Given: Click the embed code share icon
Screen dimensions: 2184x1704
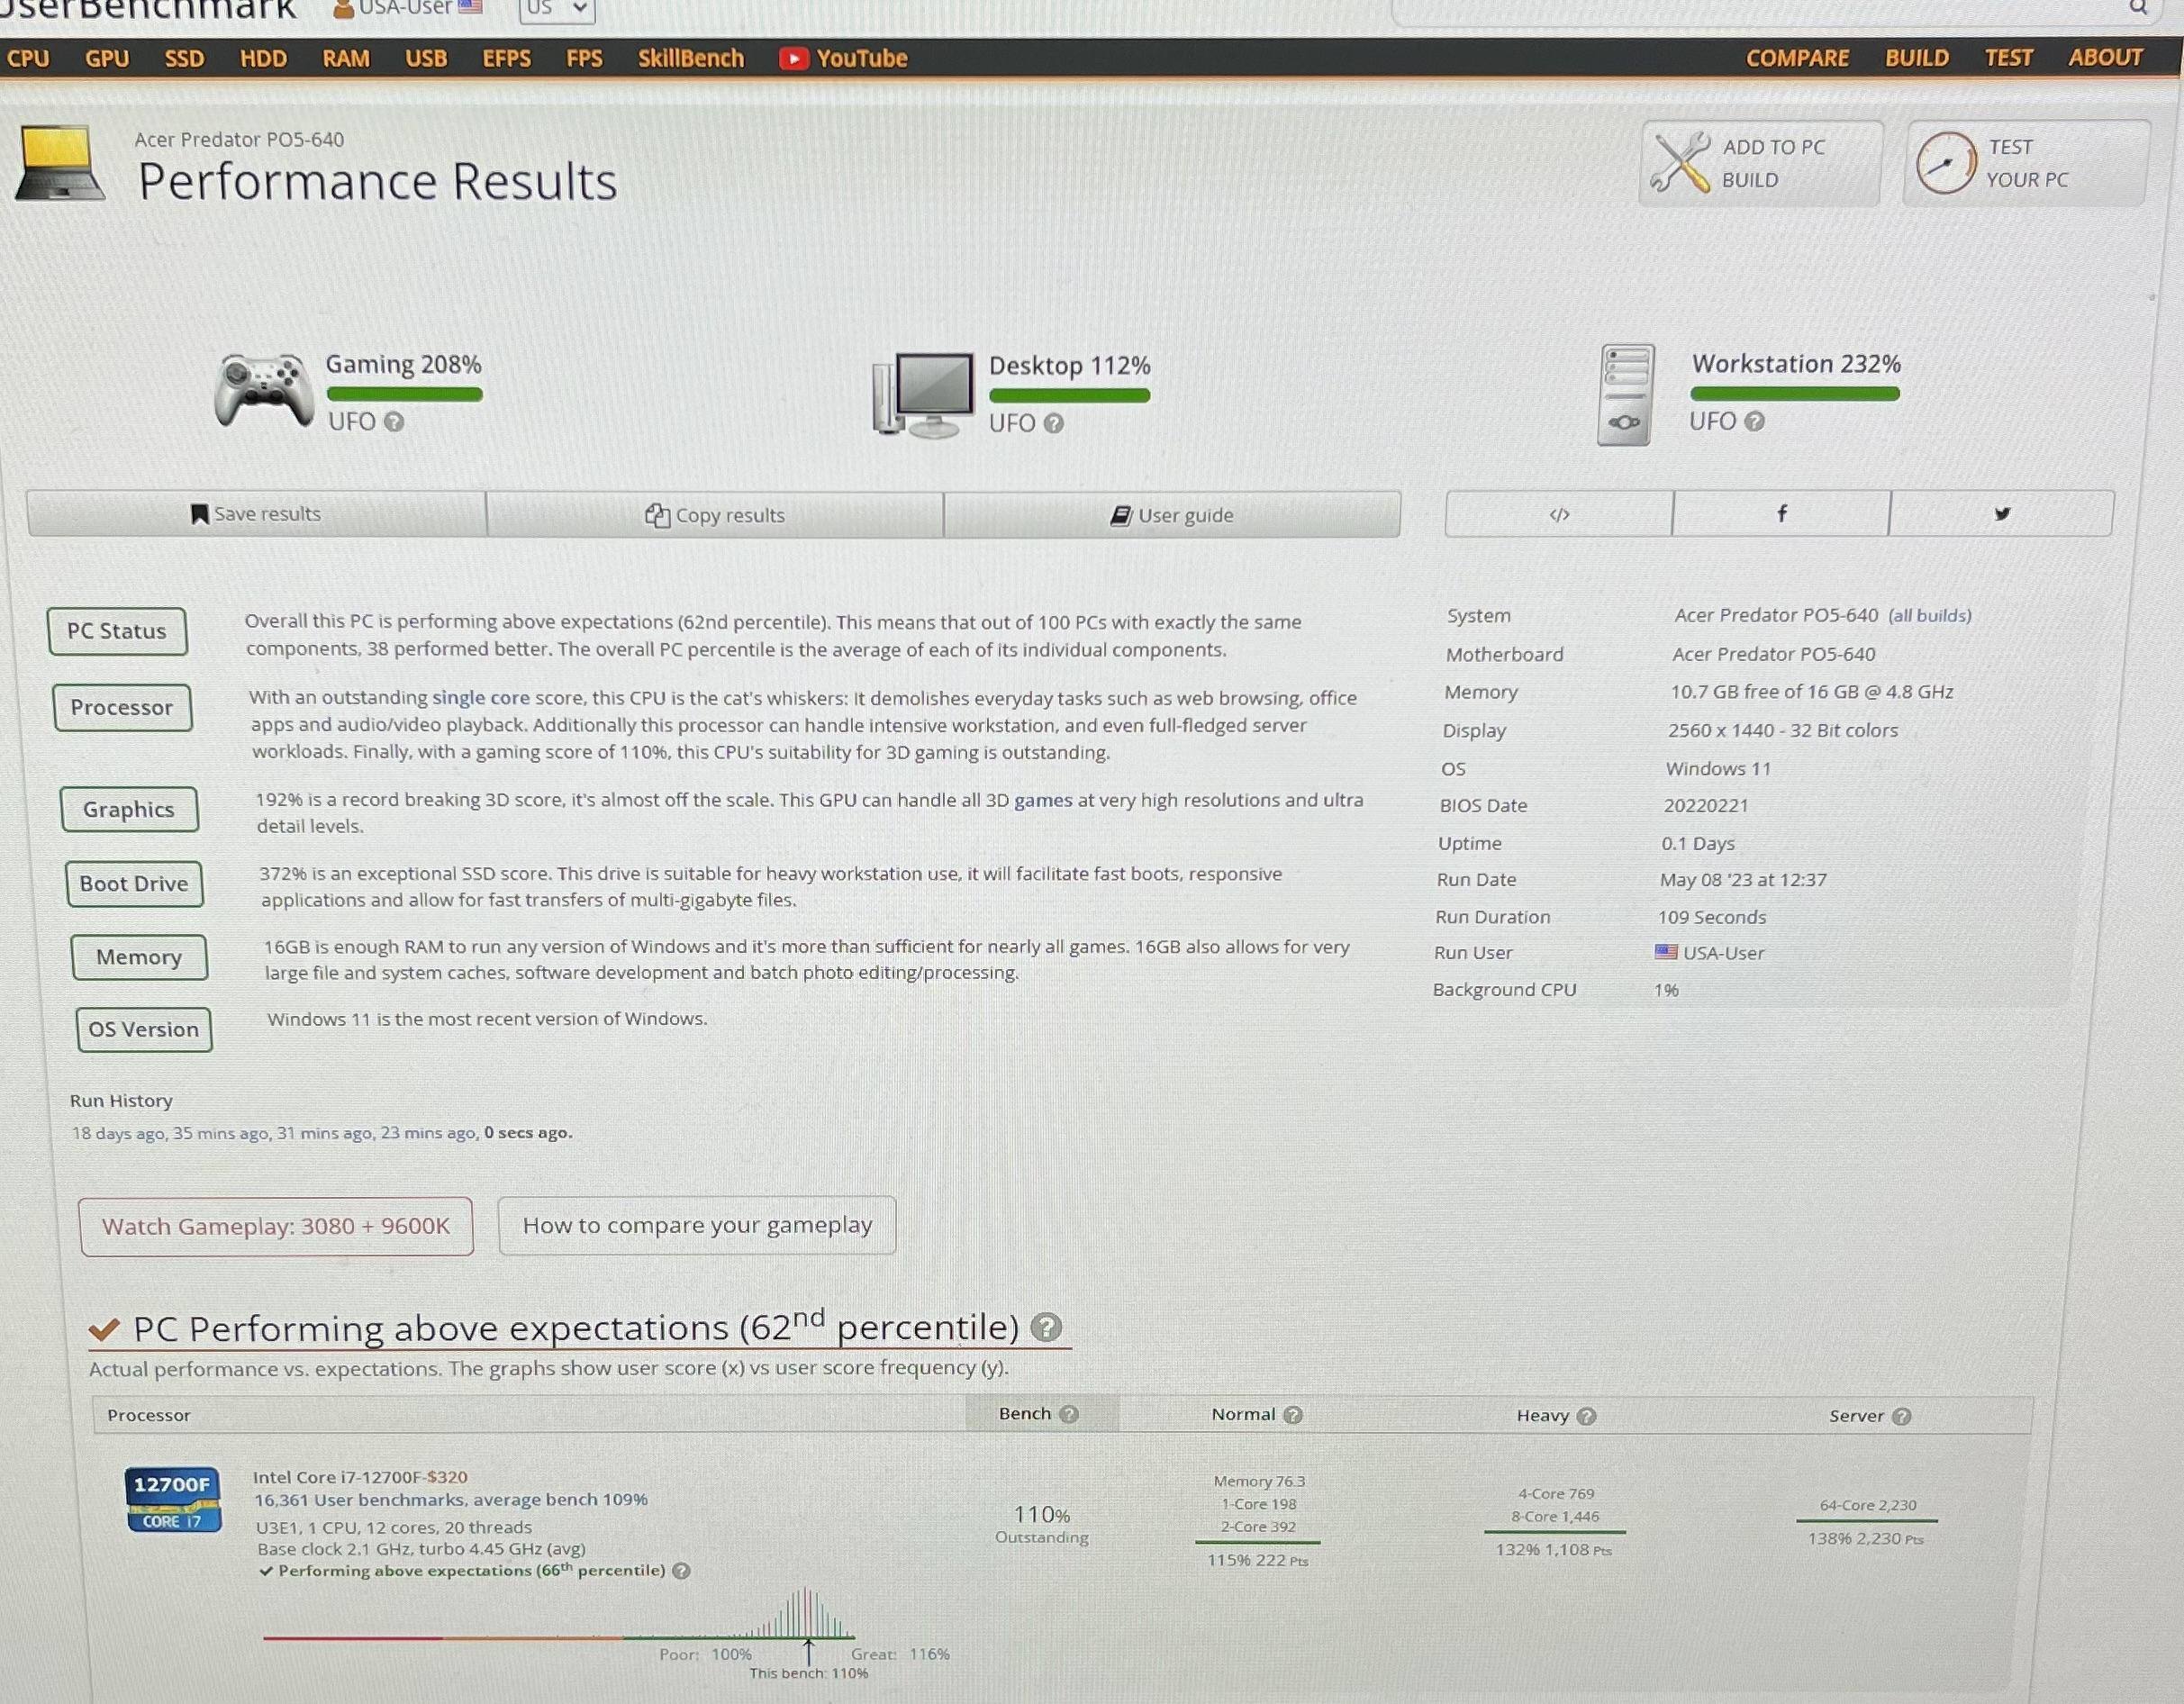Looking at the screenshot, I should 1558,515.
